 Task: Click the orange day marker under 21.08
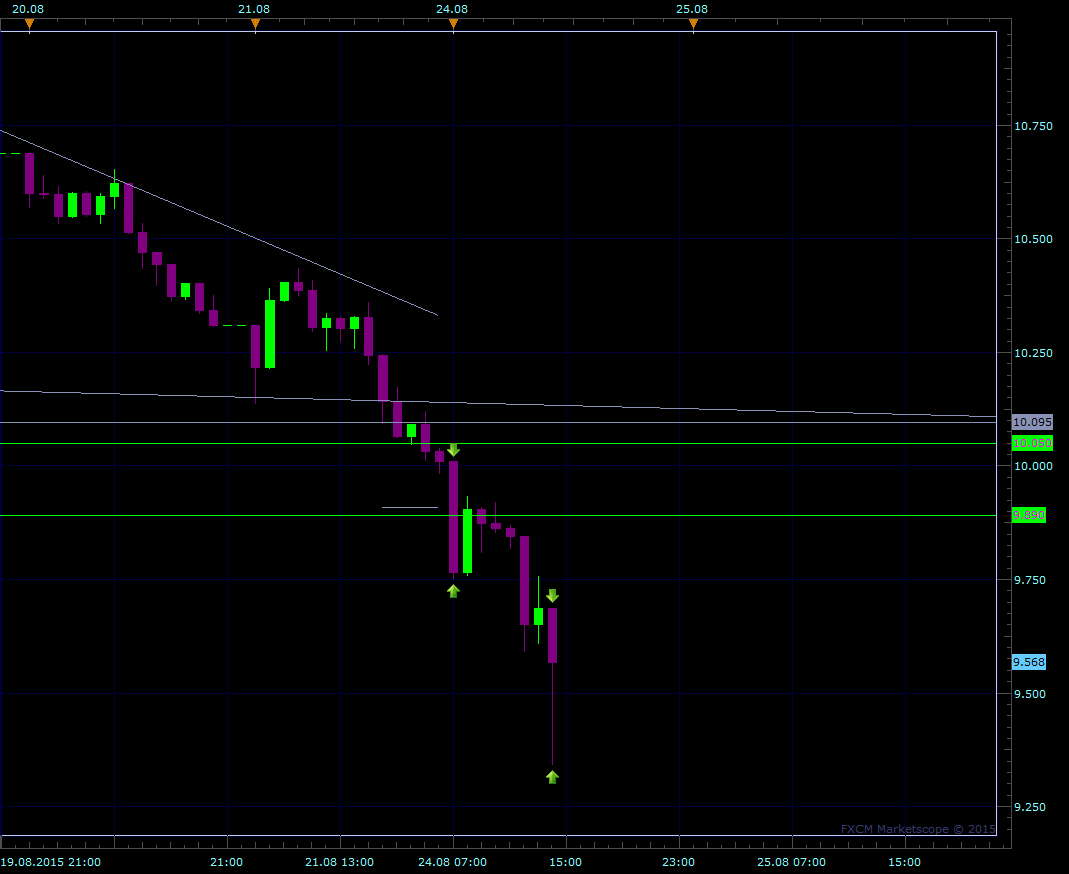pos(255,24)
